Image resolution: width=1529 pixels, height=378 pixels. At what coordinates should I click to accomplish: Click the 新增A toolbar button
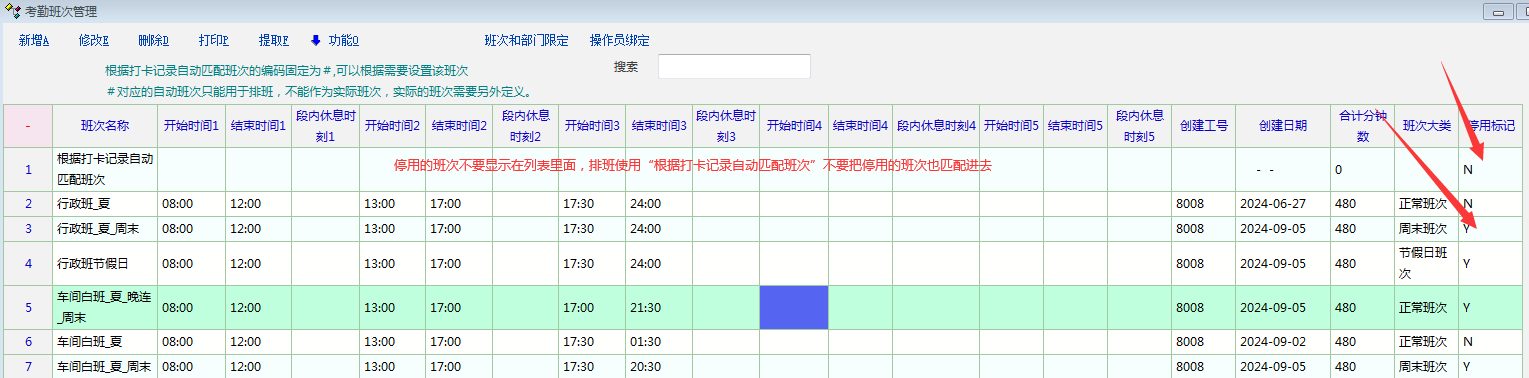click(x=34, y=41)
